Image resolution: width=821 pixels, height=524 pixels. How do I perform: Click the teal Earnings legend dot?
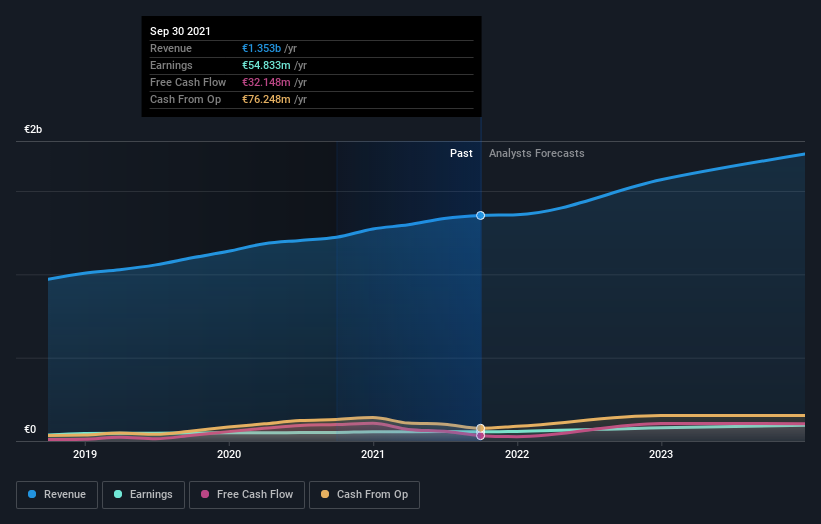pyautogui.click(x=118, y=494)
